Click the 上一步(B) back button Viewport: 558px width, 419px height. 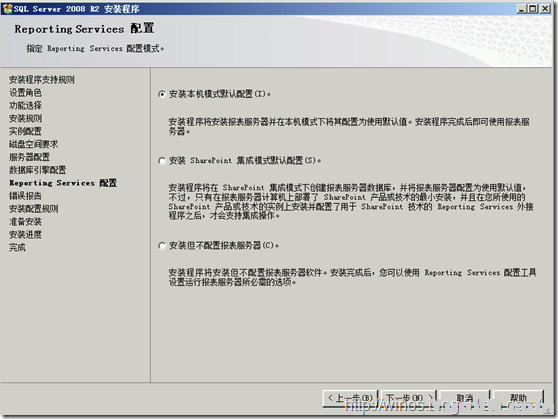tap(350, 398)
